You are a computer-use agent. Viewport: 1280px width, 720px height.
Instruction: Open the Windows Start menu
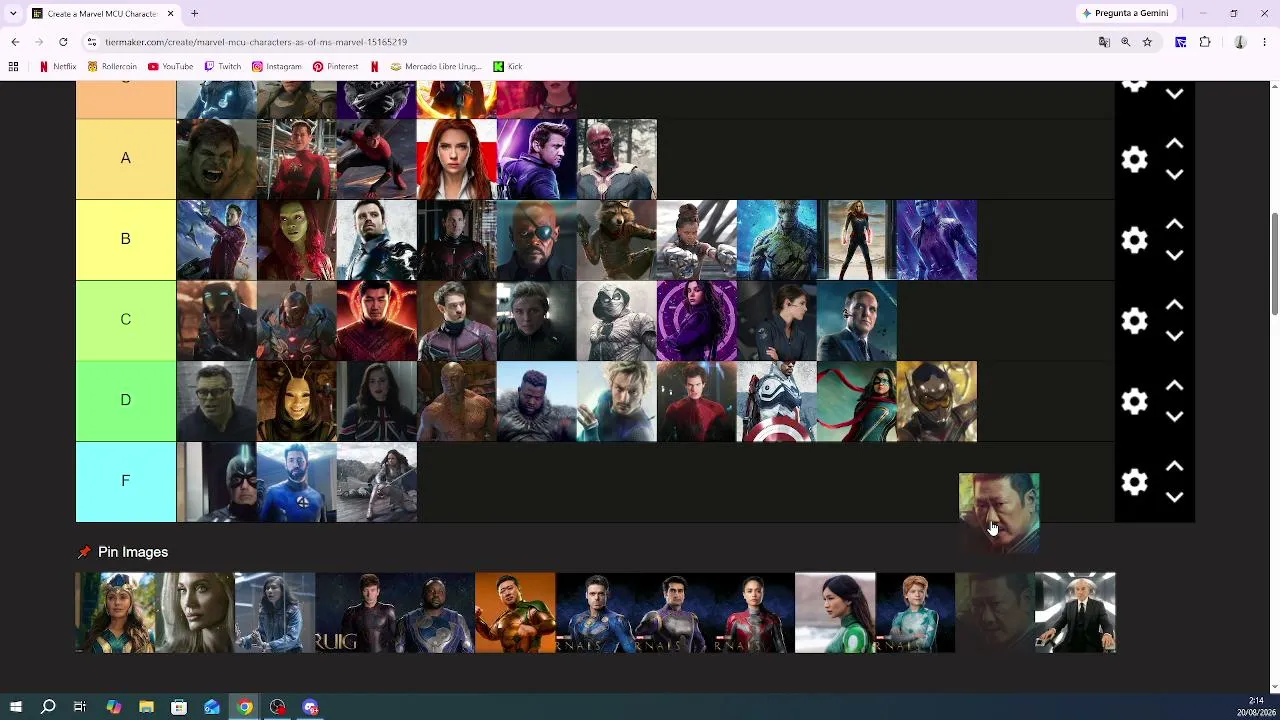[16, 707]
